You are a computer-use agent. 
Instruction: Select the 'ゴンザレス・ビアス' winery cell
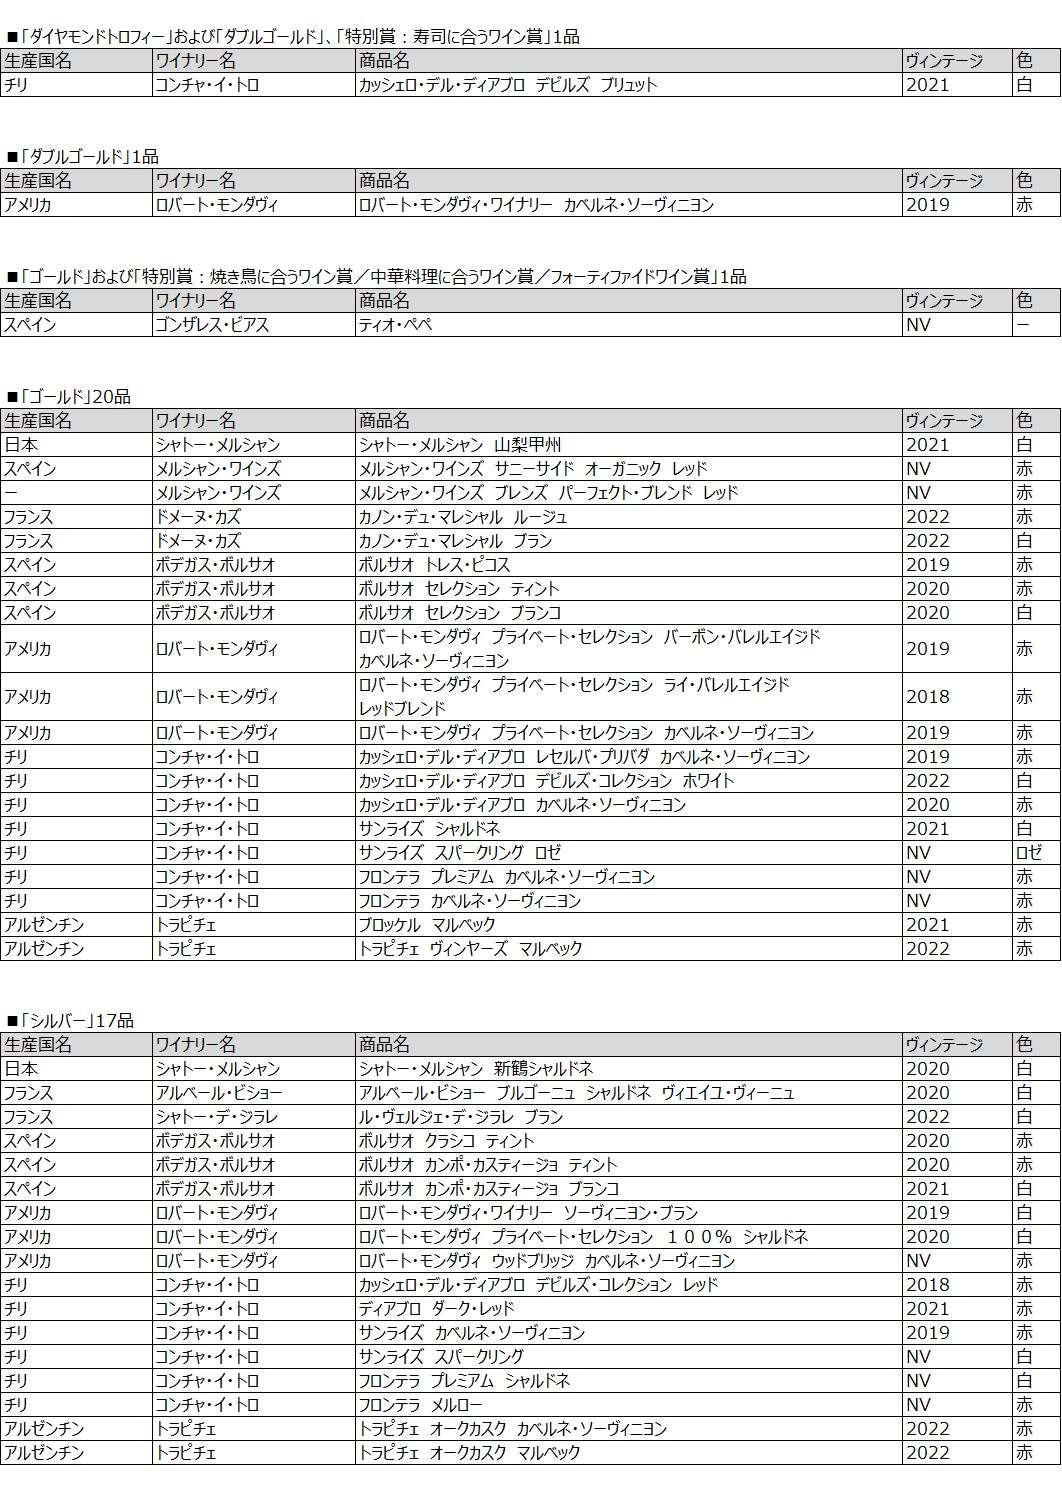coord(253,325)
